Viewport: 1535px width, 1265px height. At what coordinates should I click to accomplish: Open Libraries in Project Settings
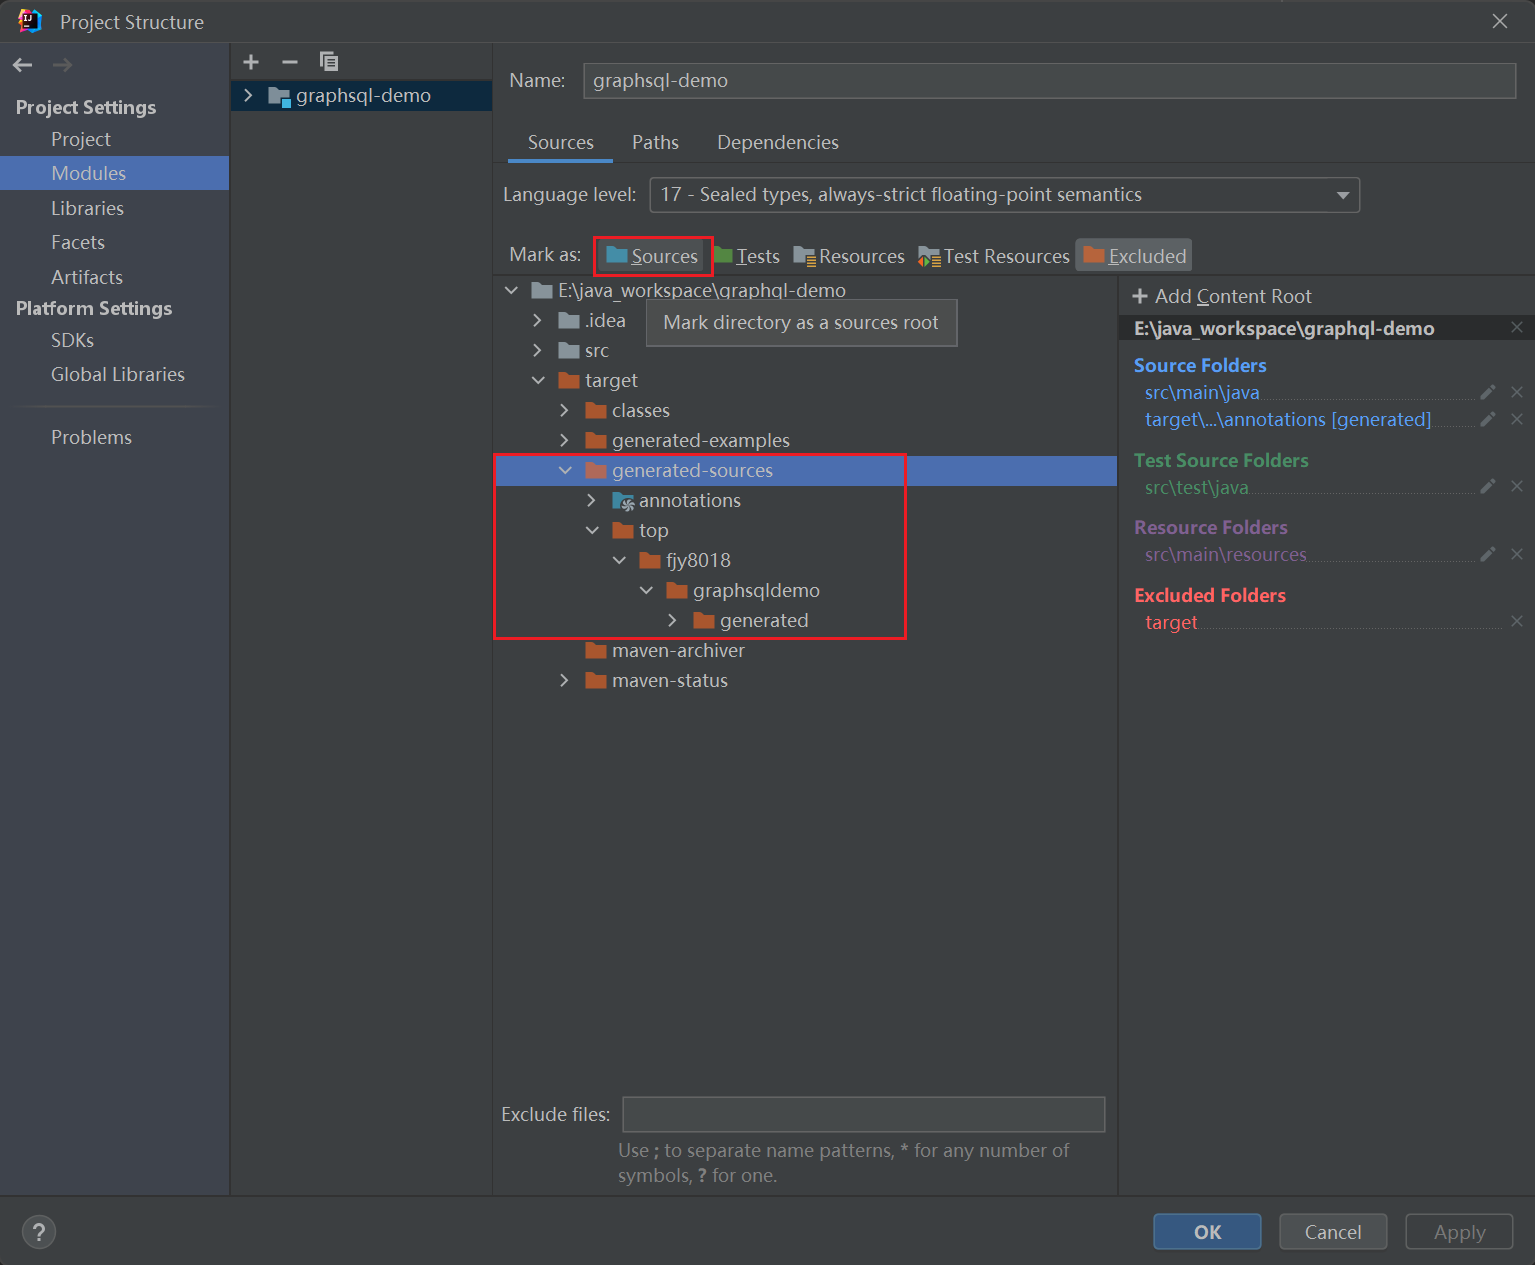(x=87, y=208)
